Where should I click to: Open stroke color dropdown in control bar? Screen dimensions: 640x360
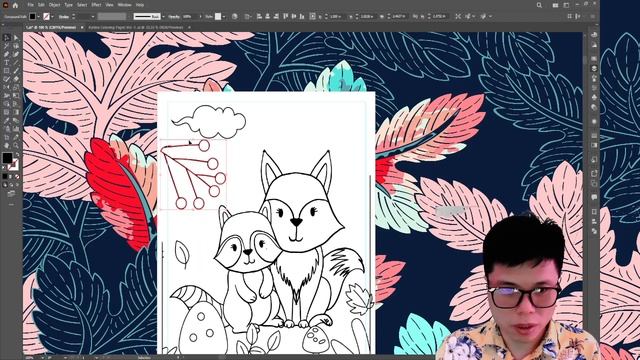click(x=52, y=16)
